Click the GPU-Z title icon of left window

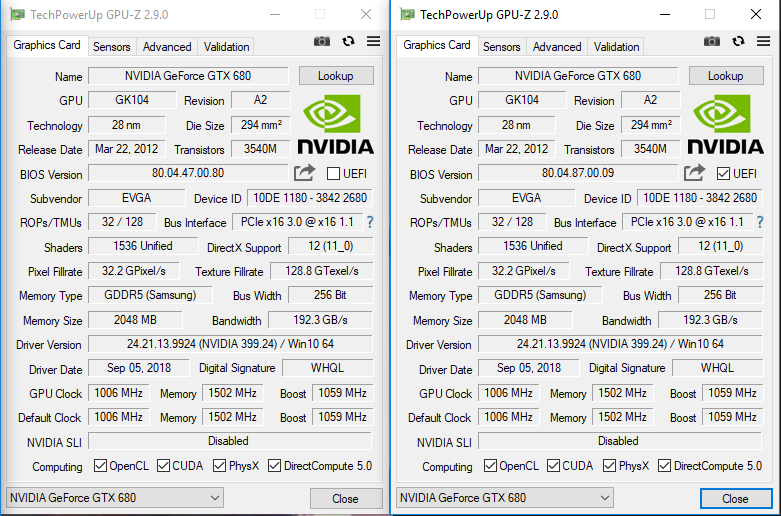click(17, 14)
